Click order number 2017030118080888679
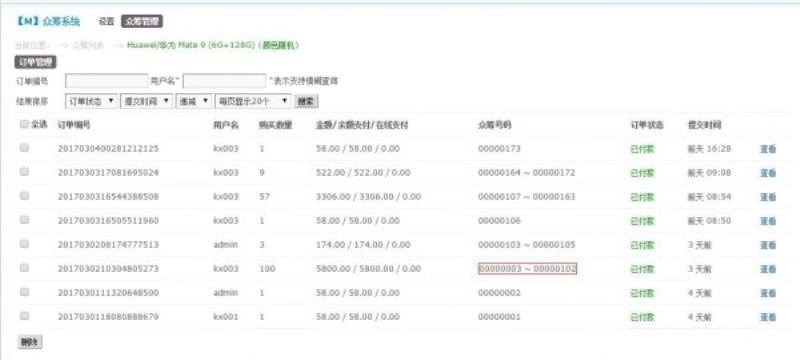The height and width of the screenshot is (360, 800). [108, 317]
